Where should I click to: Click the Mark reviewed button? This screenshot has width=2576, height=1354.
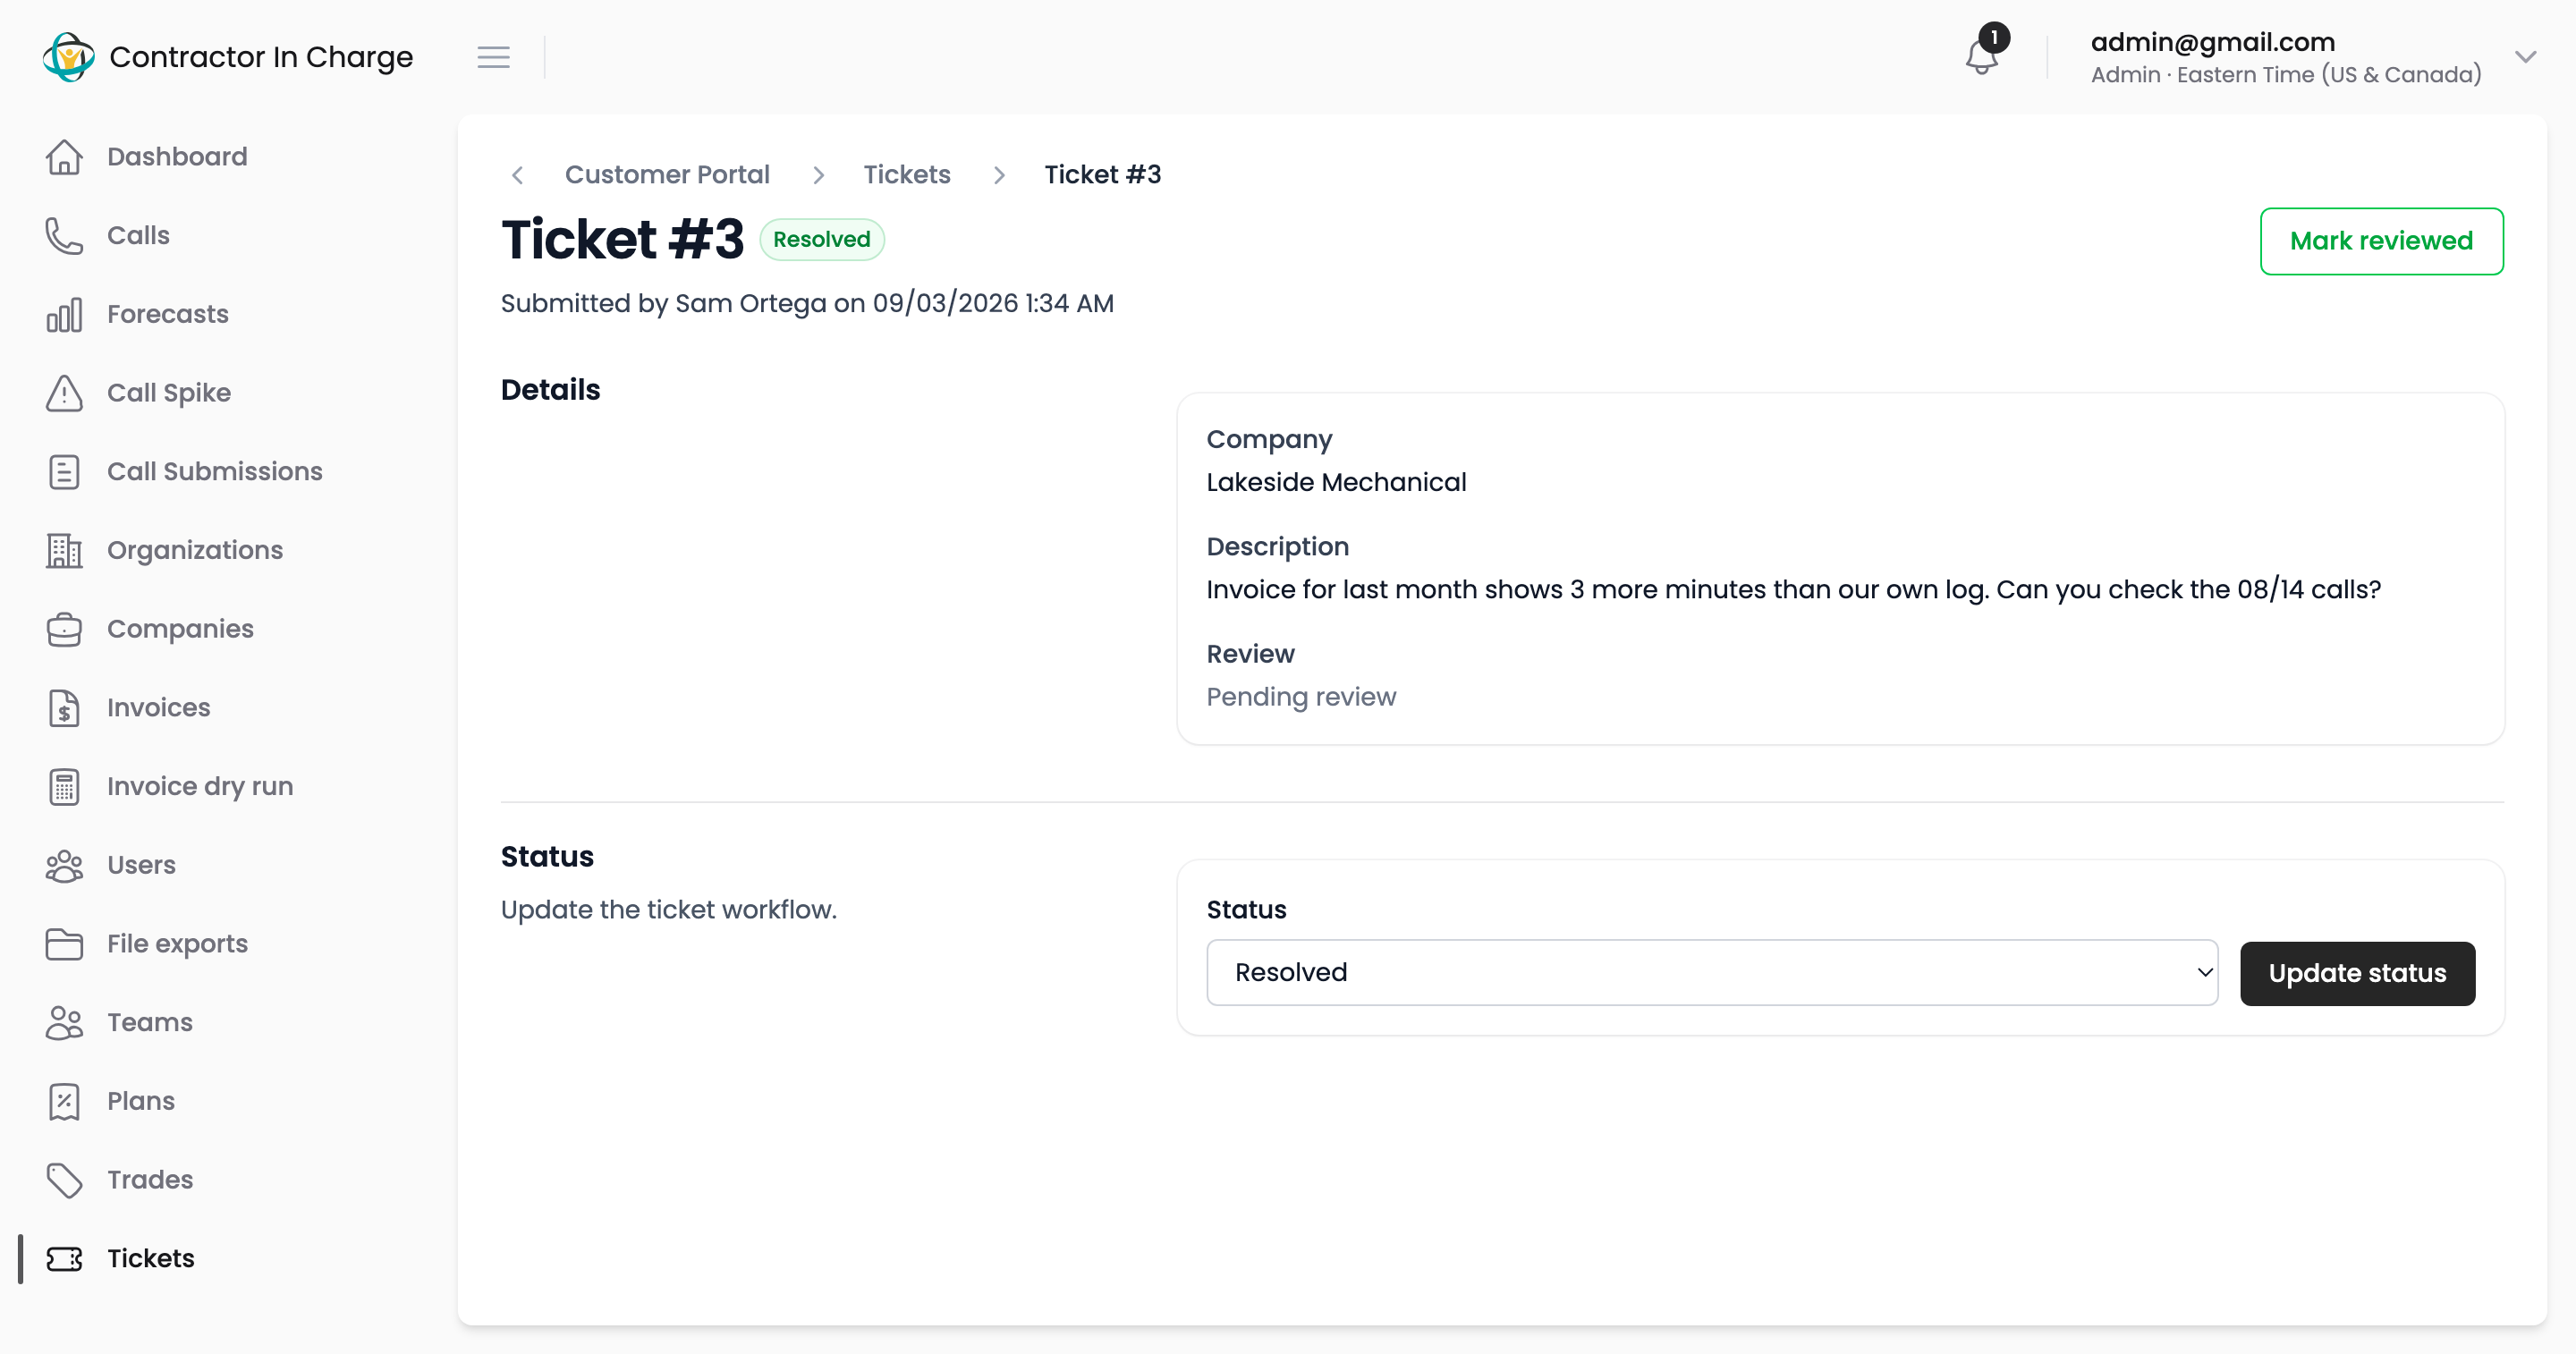click(2381, 241)
